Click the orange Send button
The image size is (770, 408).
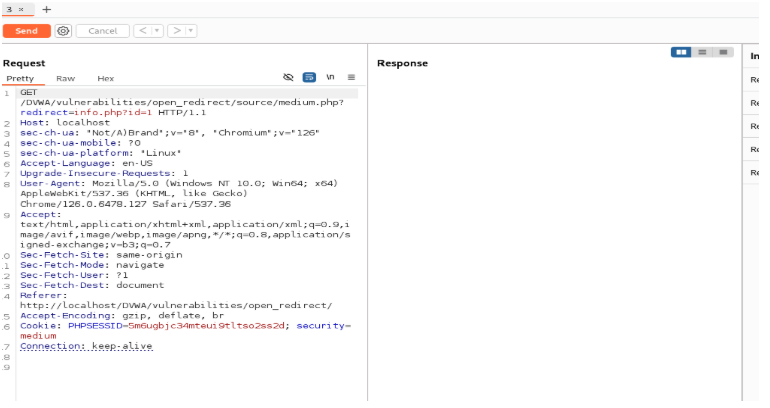pos(27,31)
